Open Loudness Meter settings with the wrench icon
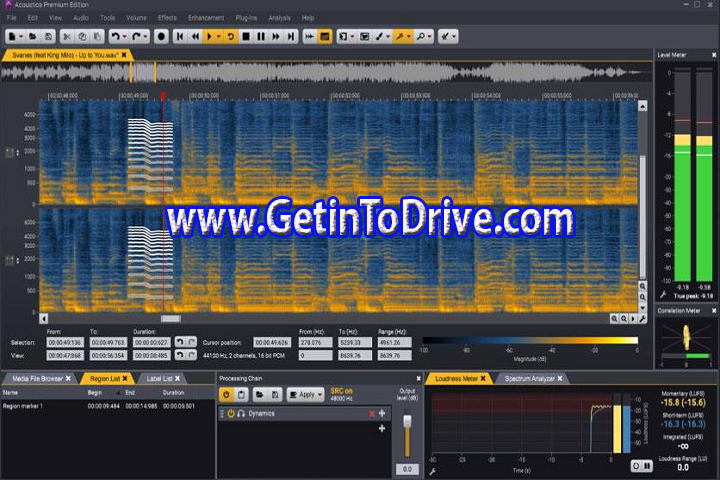Viewport: 720px width, 480px height. tap(432, 472)
